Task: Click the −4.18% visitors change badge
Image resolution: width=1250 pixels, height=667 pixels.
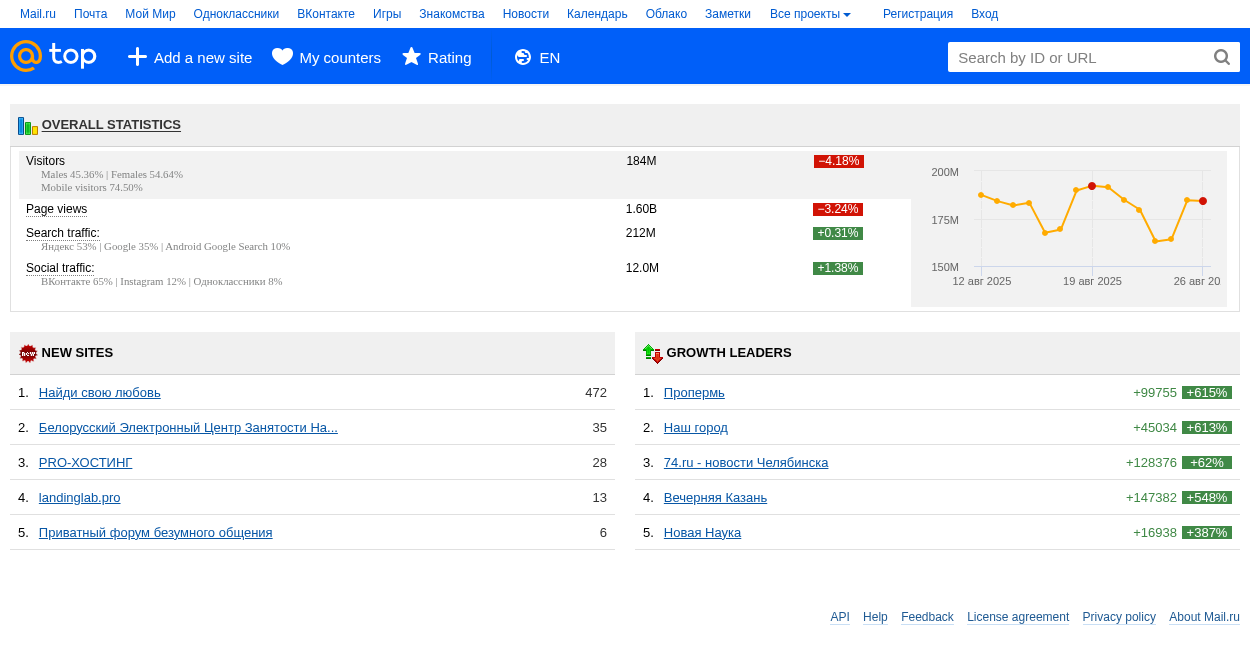Action: 839,161
